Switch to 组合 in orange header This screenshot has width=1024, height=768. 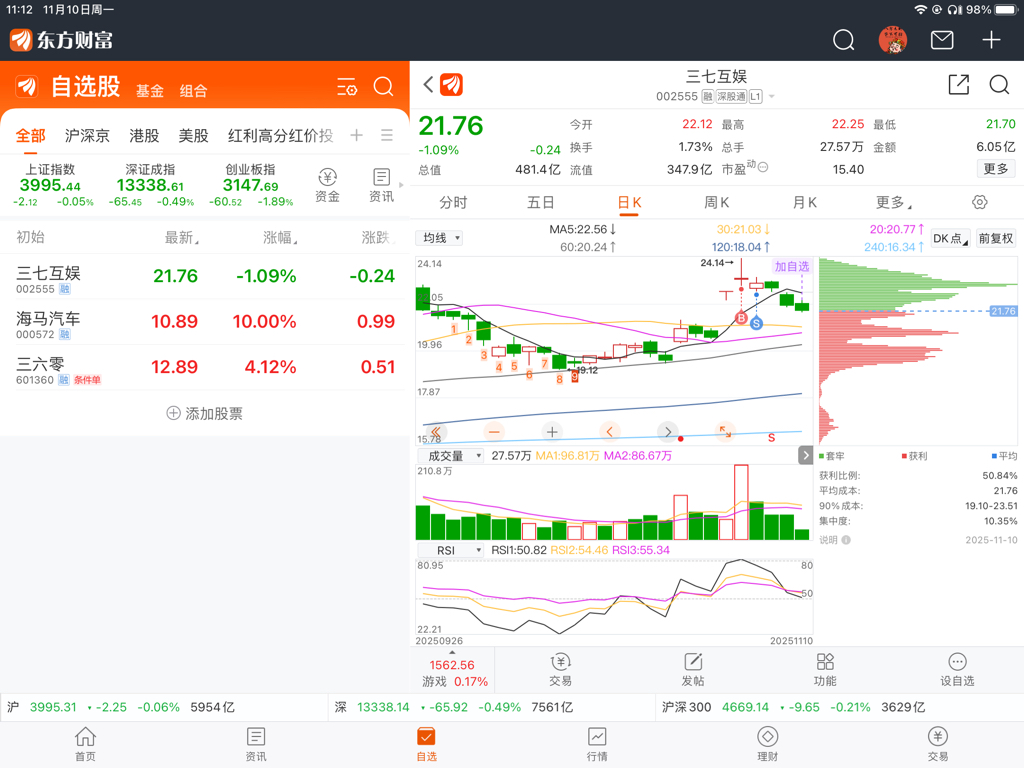193,91
